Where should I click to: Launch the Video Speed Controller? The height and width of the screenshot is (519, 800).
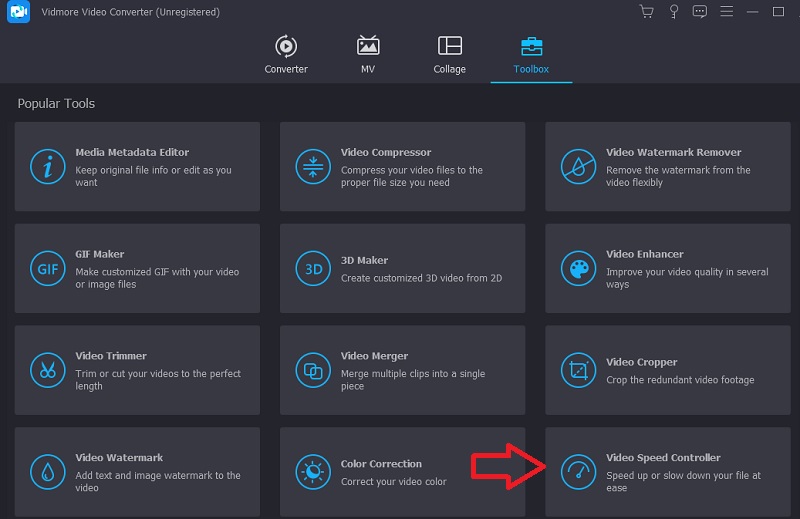667,472
